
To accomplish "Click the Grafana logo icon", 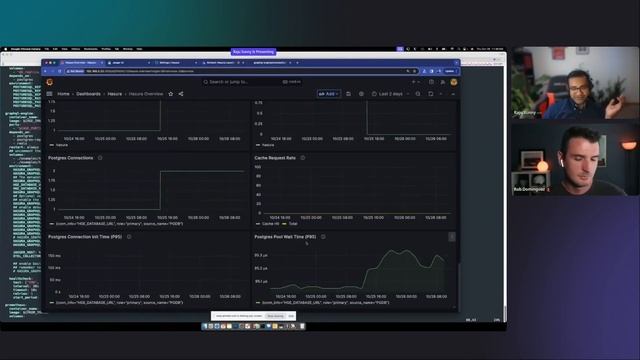I will [x=50, y=82].
